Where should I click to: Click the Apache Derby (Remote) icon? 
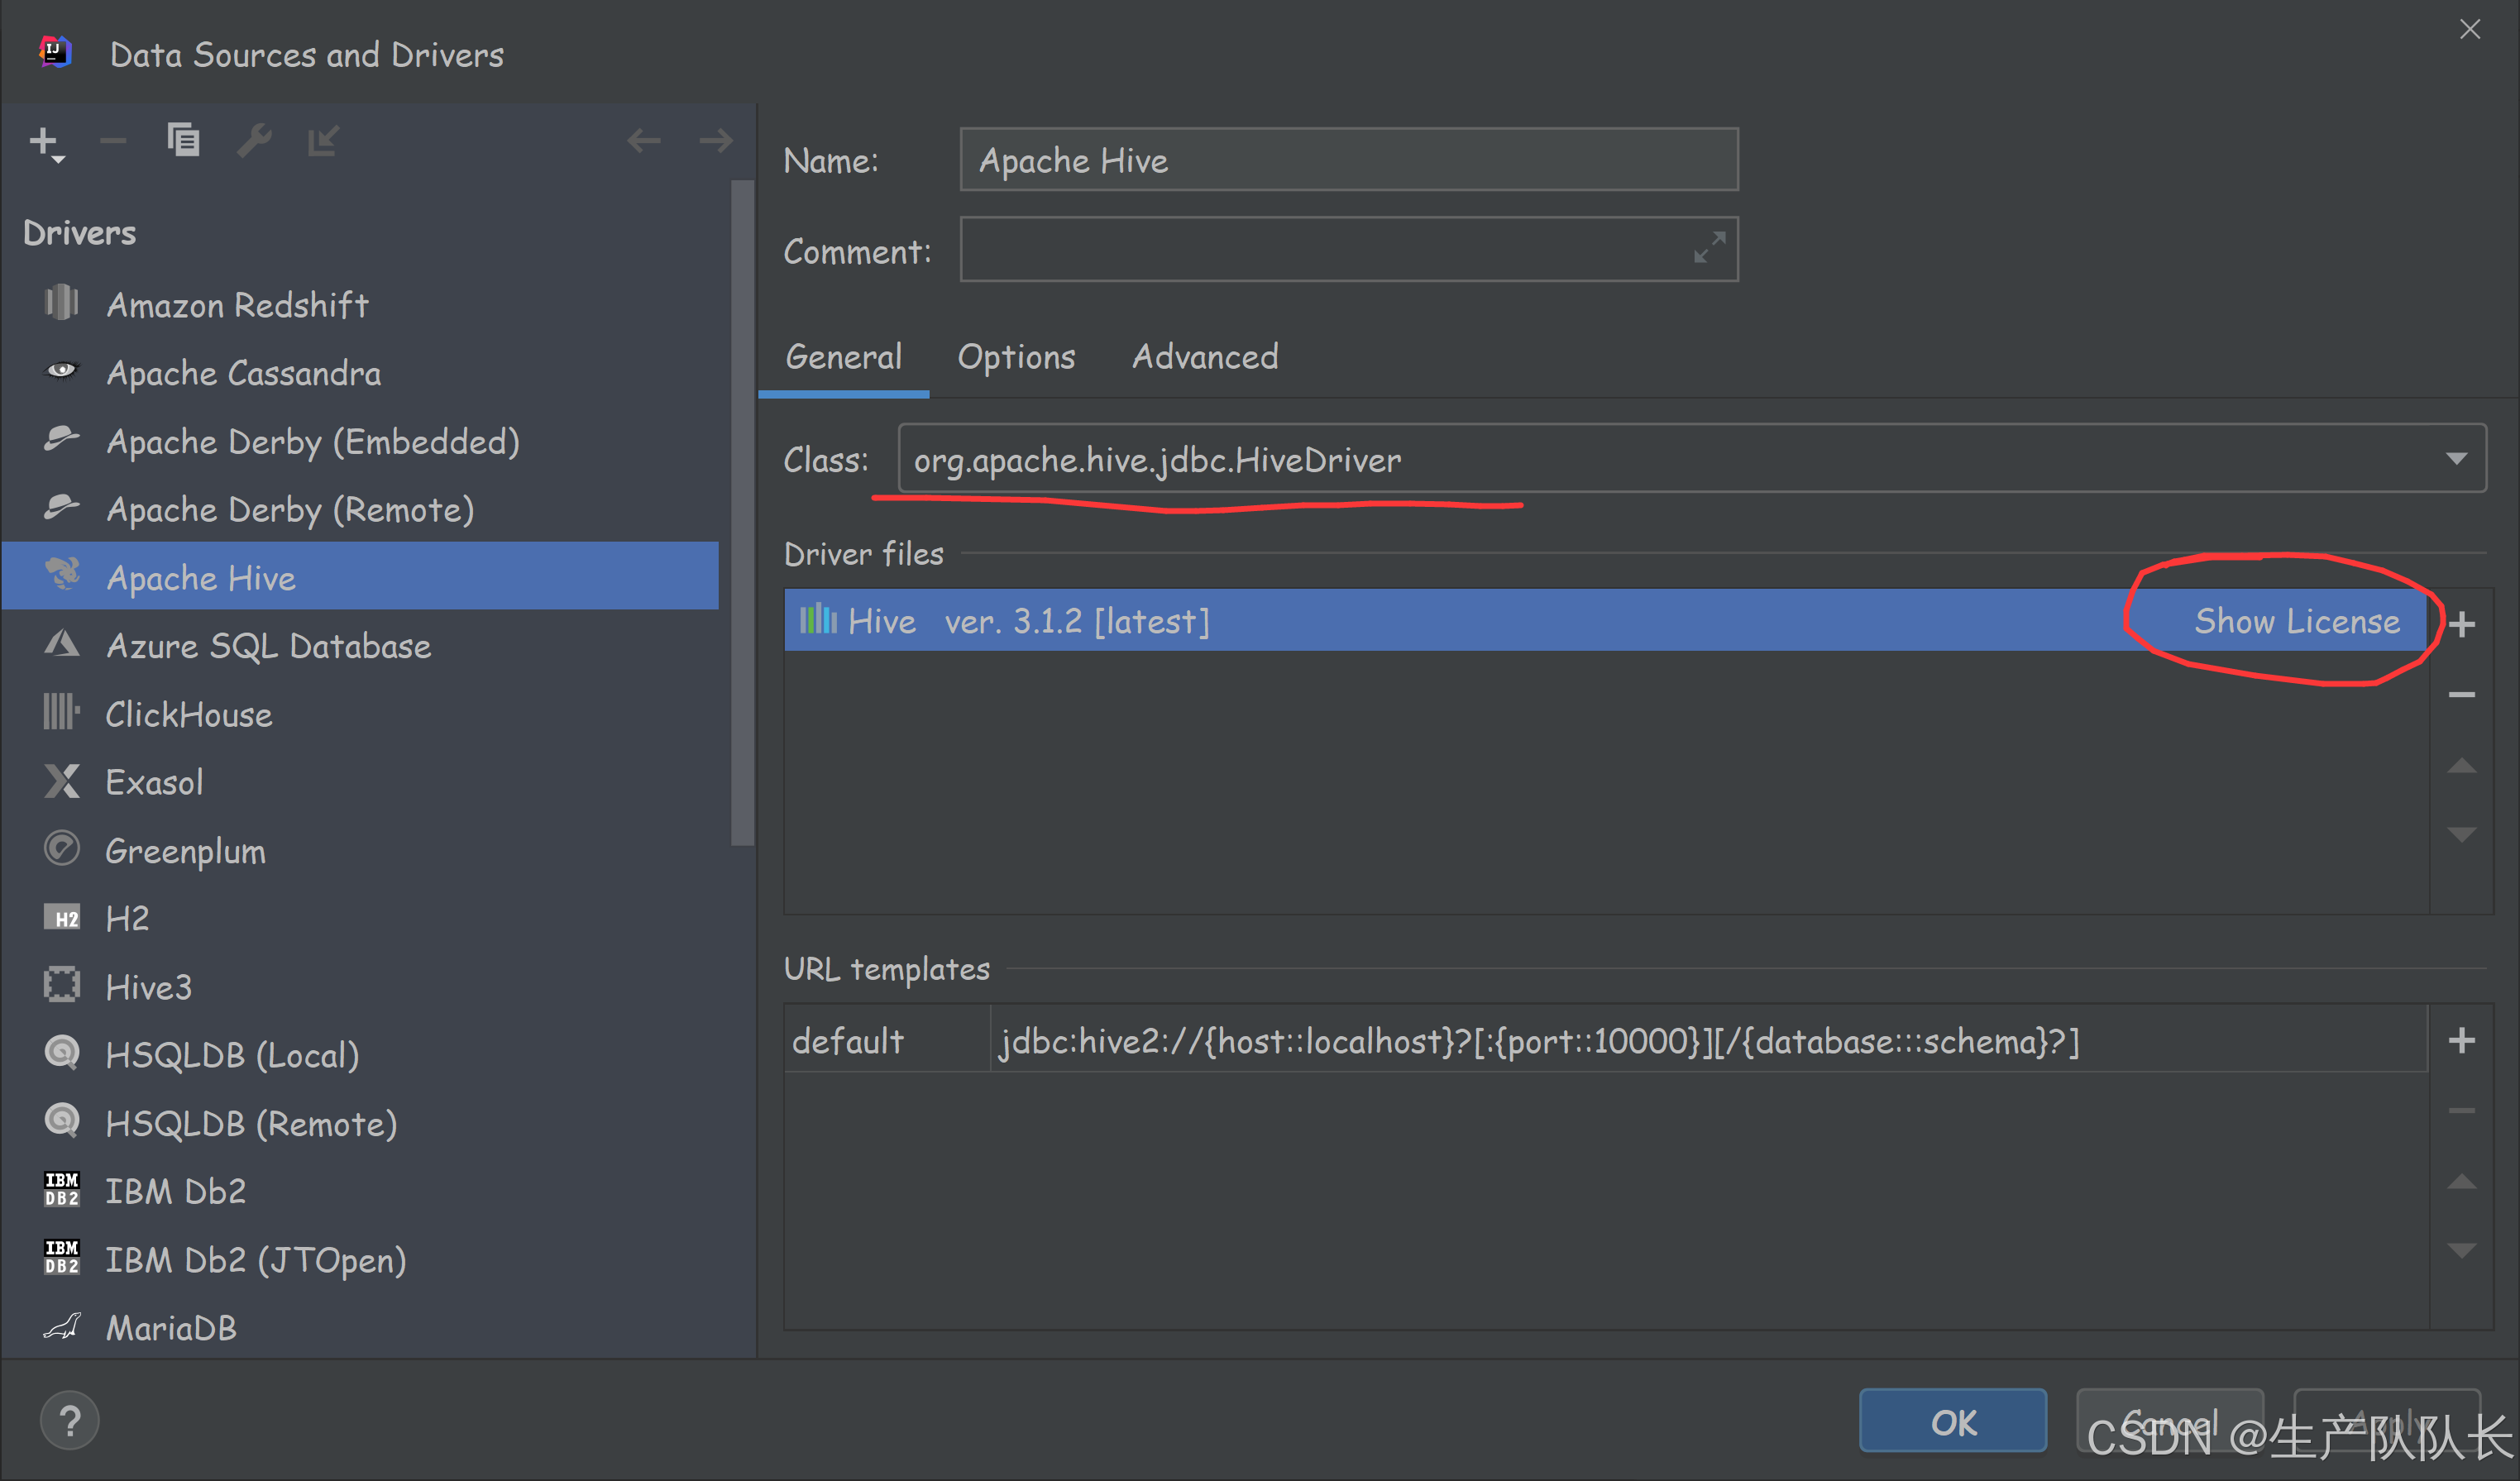61,507
